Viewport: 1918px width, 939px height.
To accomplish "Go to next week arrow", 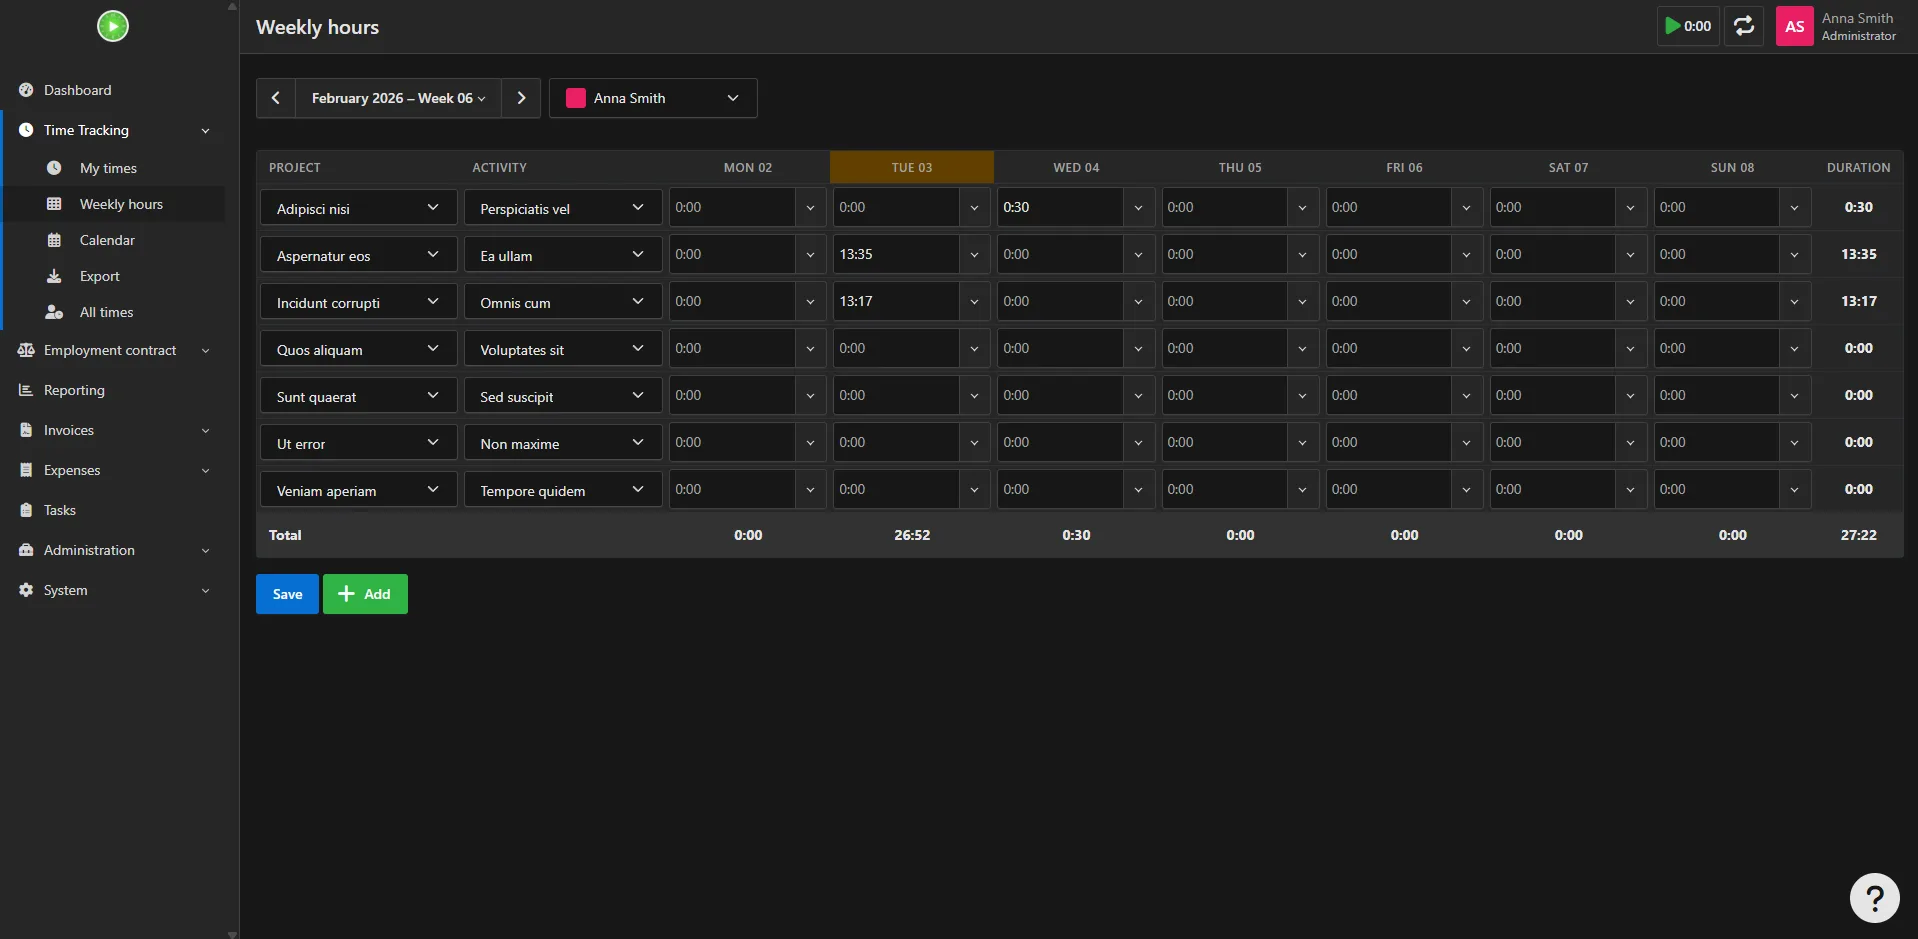I will pyautogui.click(x=521, y=98).
